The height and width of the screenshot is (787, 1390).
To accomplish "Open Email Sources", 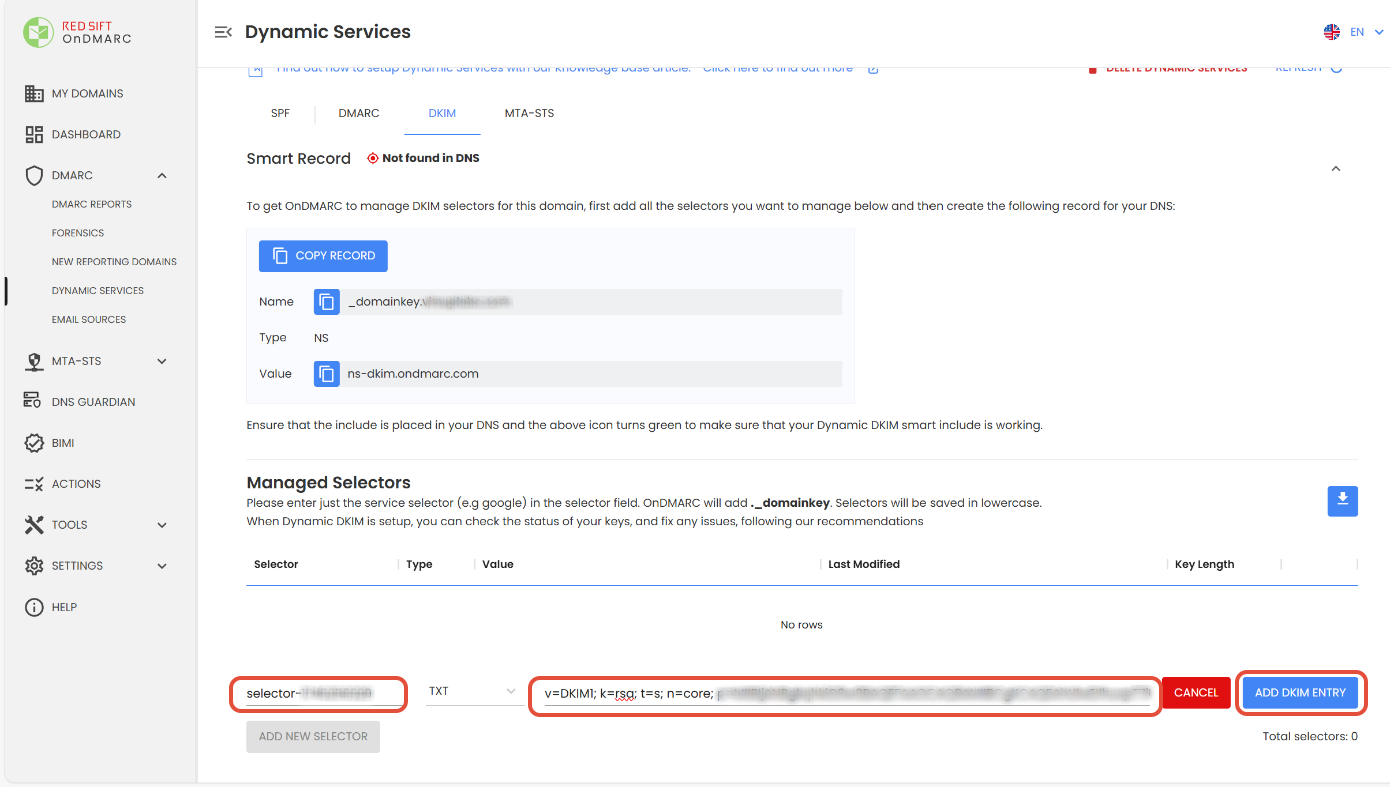I will (89, 320).
